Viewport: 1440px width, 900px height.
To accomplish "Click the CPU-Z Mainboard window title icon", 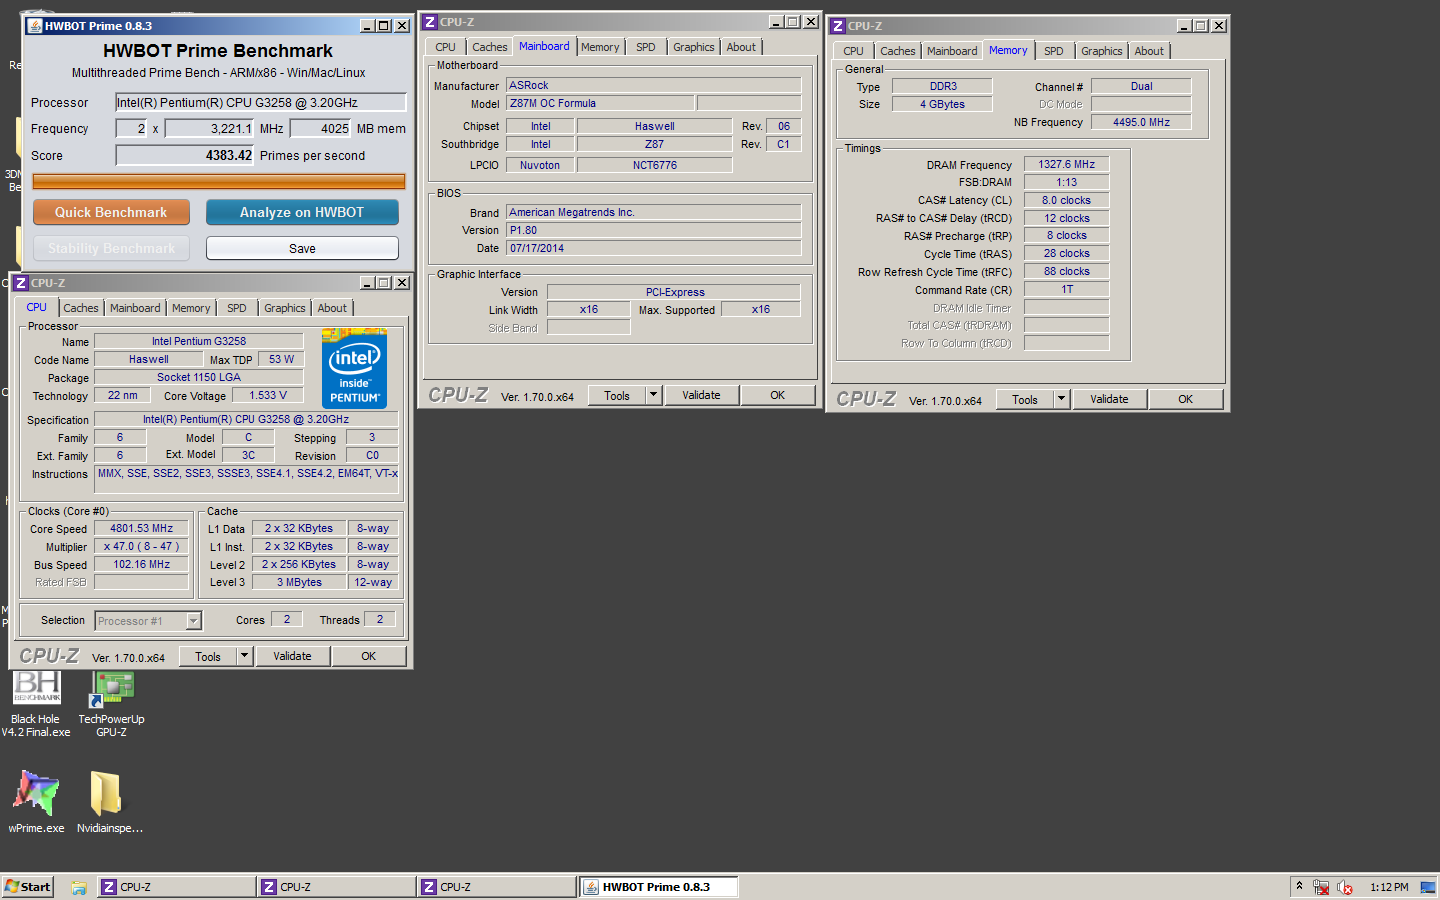I will point(430,22).
